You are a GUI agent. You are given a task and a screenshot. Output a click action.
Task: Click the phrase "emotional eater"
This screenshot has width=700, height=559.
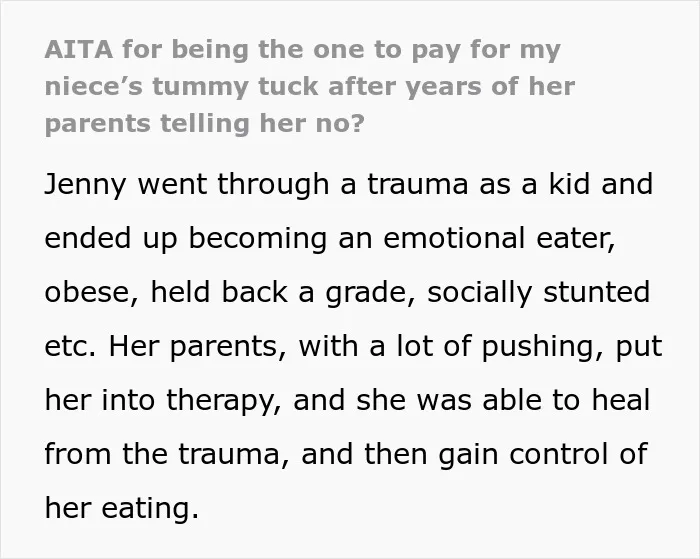tap(499, 238)
